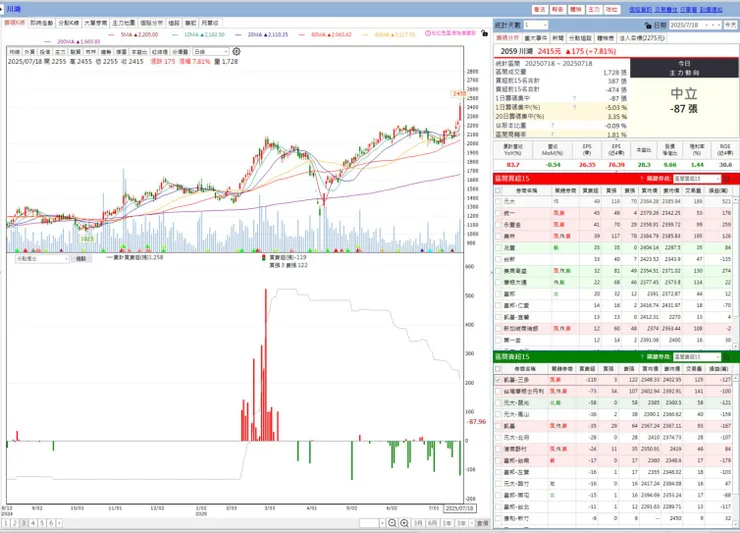The height and width of the screenshot is (533, 740).
Task: Check the 台新 row in the buy table
Action: click(498, 259)
